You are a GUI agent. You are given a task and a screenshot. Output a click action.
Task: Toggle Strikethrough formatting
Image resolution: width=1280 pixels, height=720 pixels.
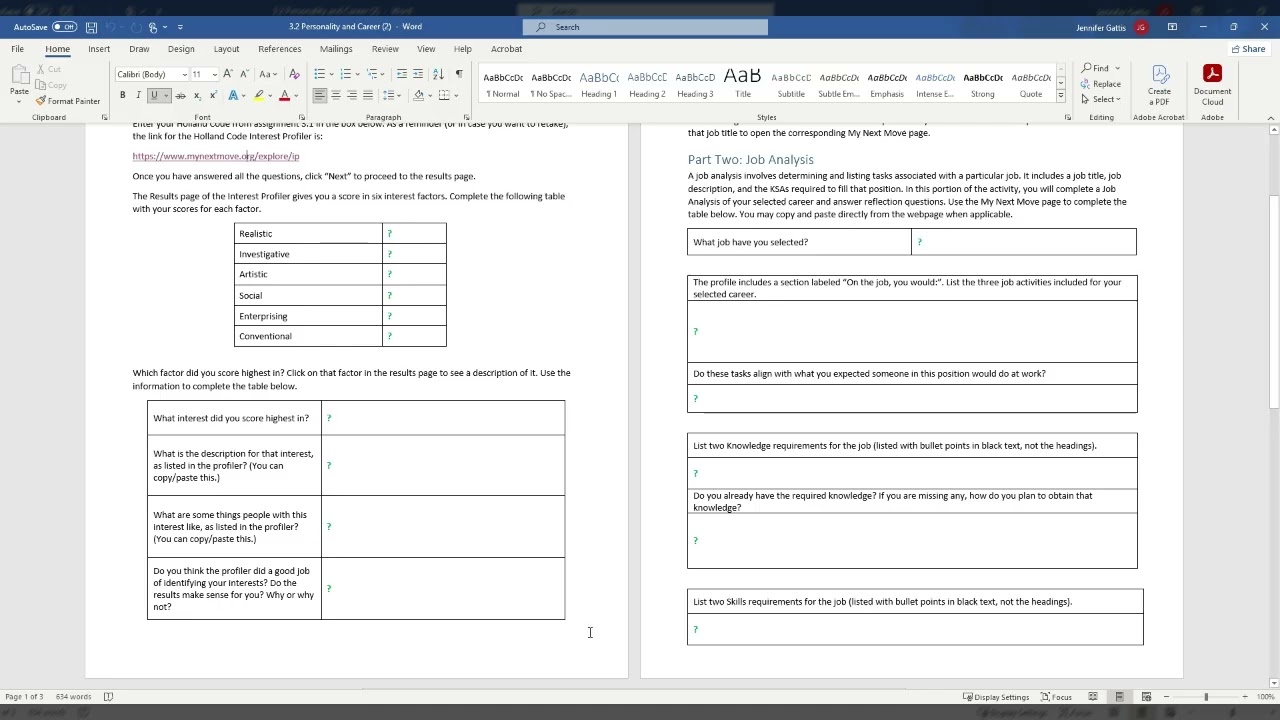pos(181,96)
